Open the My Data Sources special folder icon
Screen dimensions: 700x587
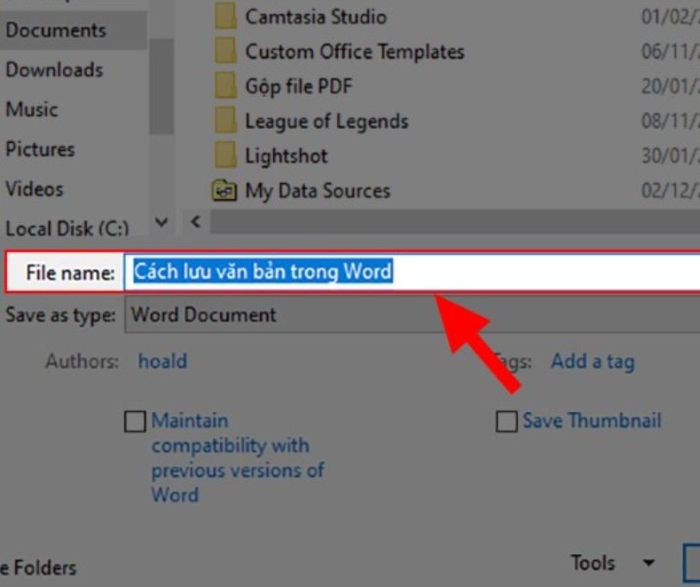click(x=226, y=191)
